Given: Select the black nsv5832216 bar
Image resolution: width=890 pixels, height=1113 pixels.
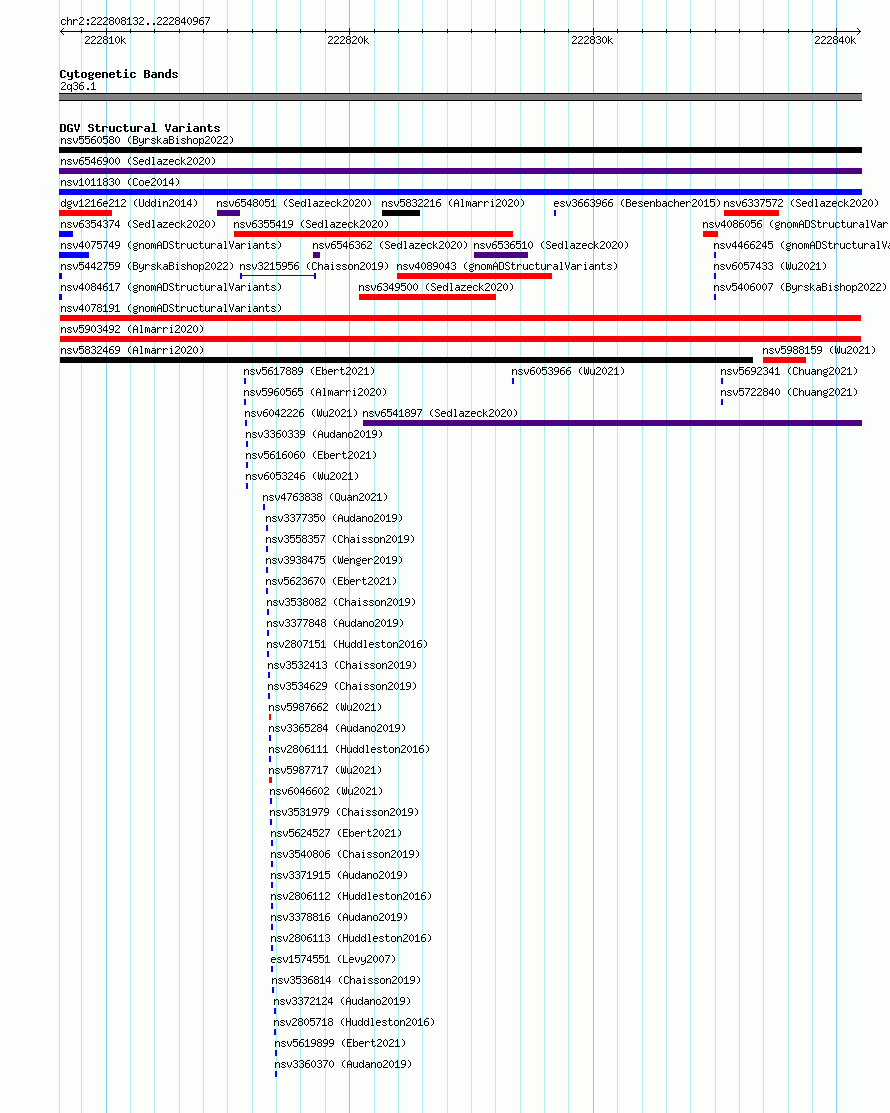Looking at the screenshot, I should pos(401,213).
